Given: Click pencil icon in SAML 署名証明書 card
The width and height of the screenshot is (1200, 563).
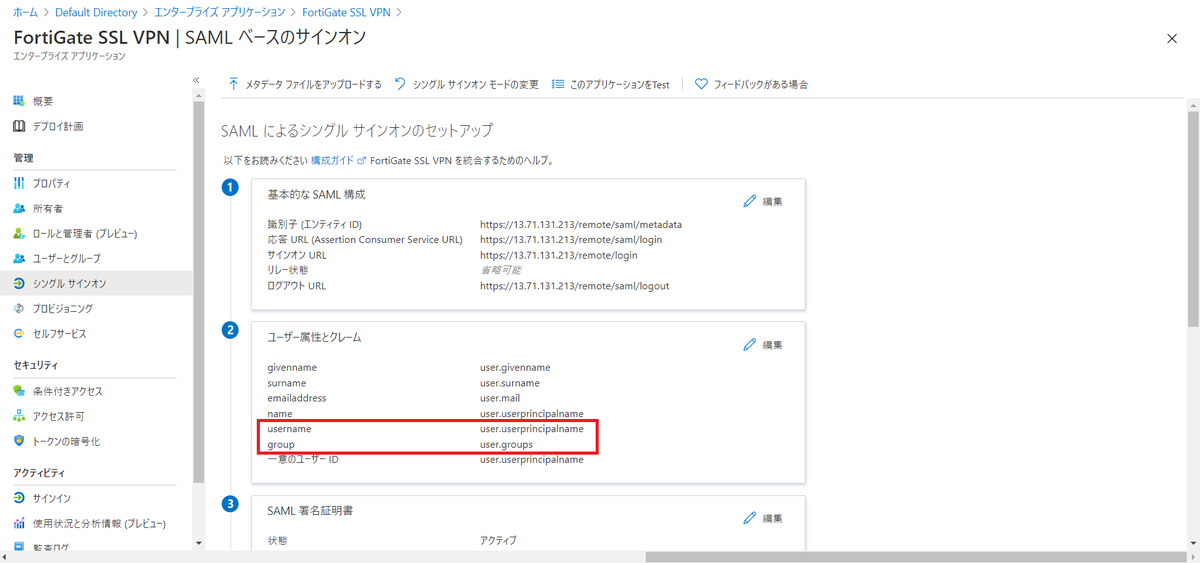Looking at the screenshot, I should pyautogui.click(x=750, y=518).
